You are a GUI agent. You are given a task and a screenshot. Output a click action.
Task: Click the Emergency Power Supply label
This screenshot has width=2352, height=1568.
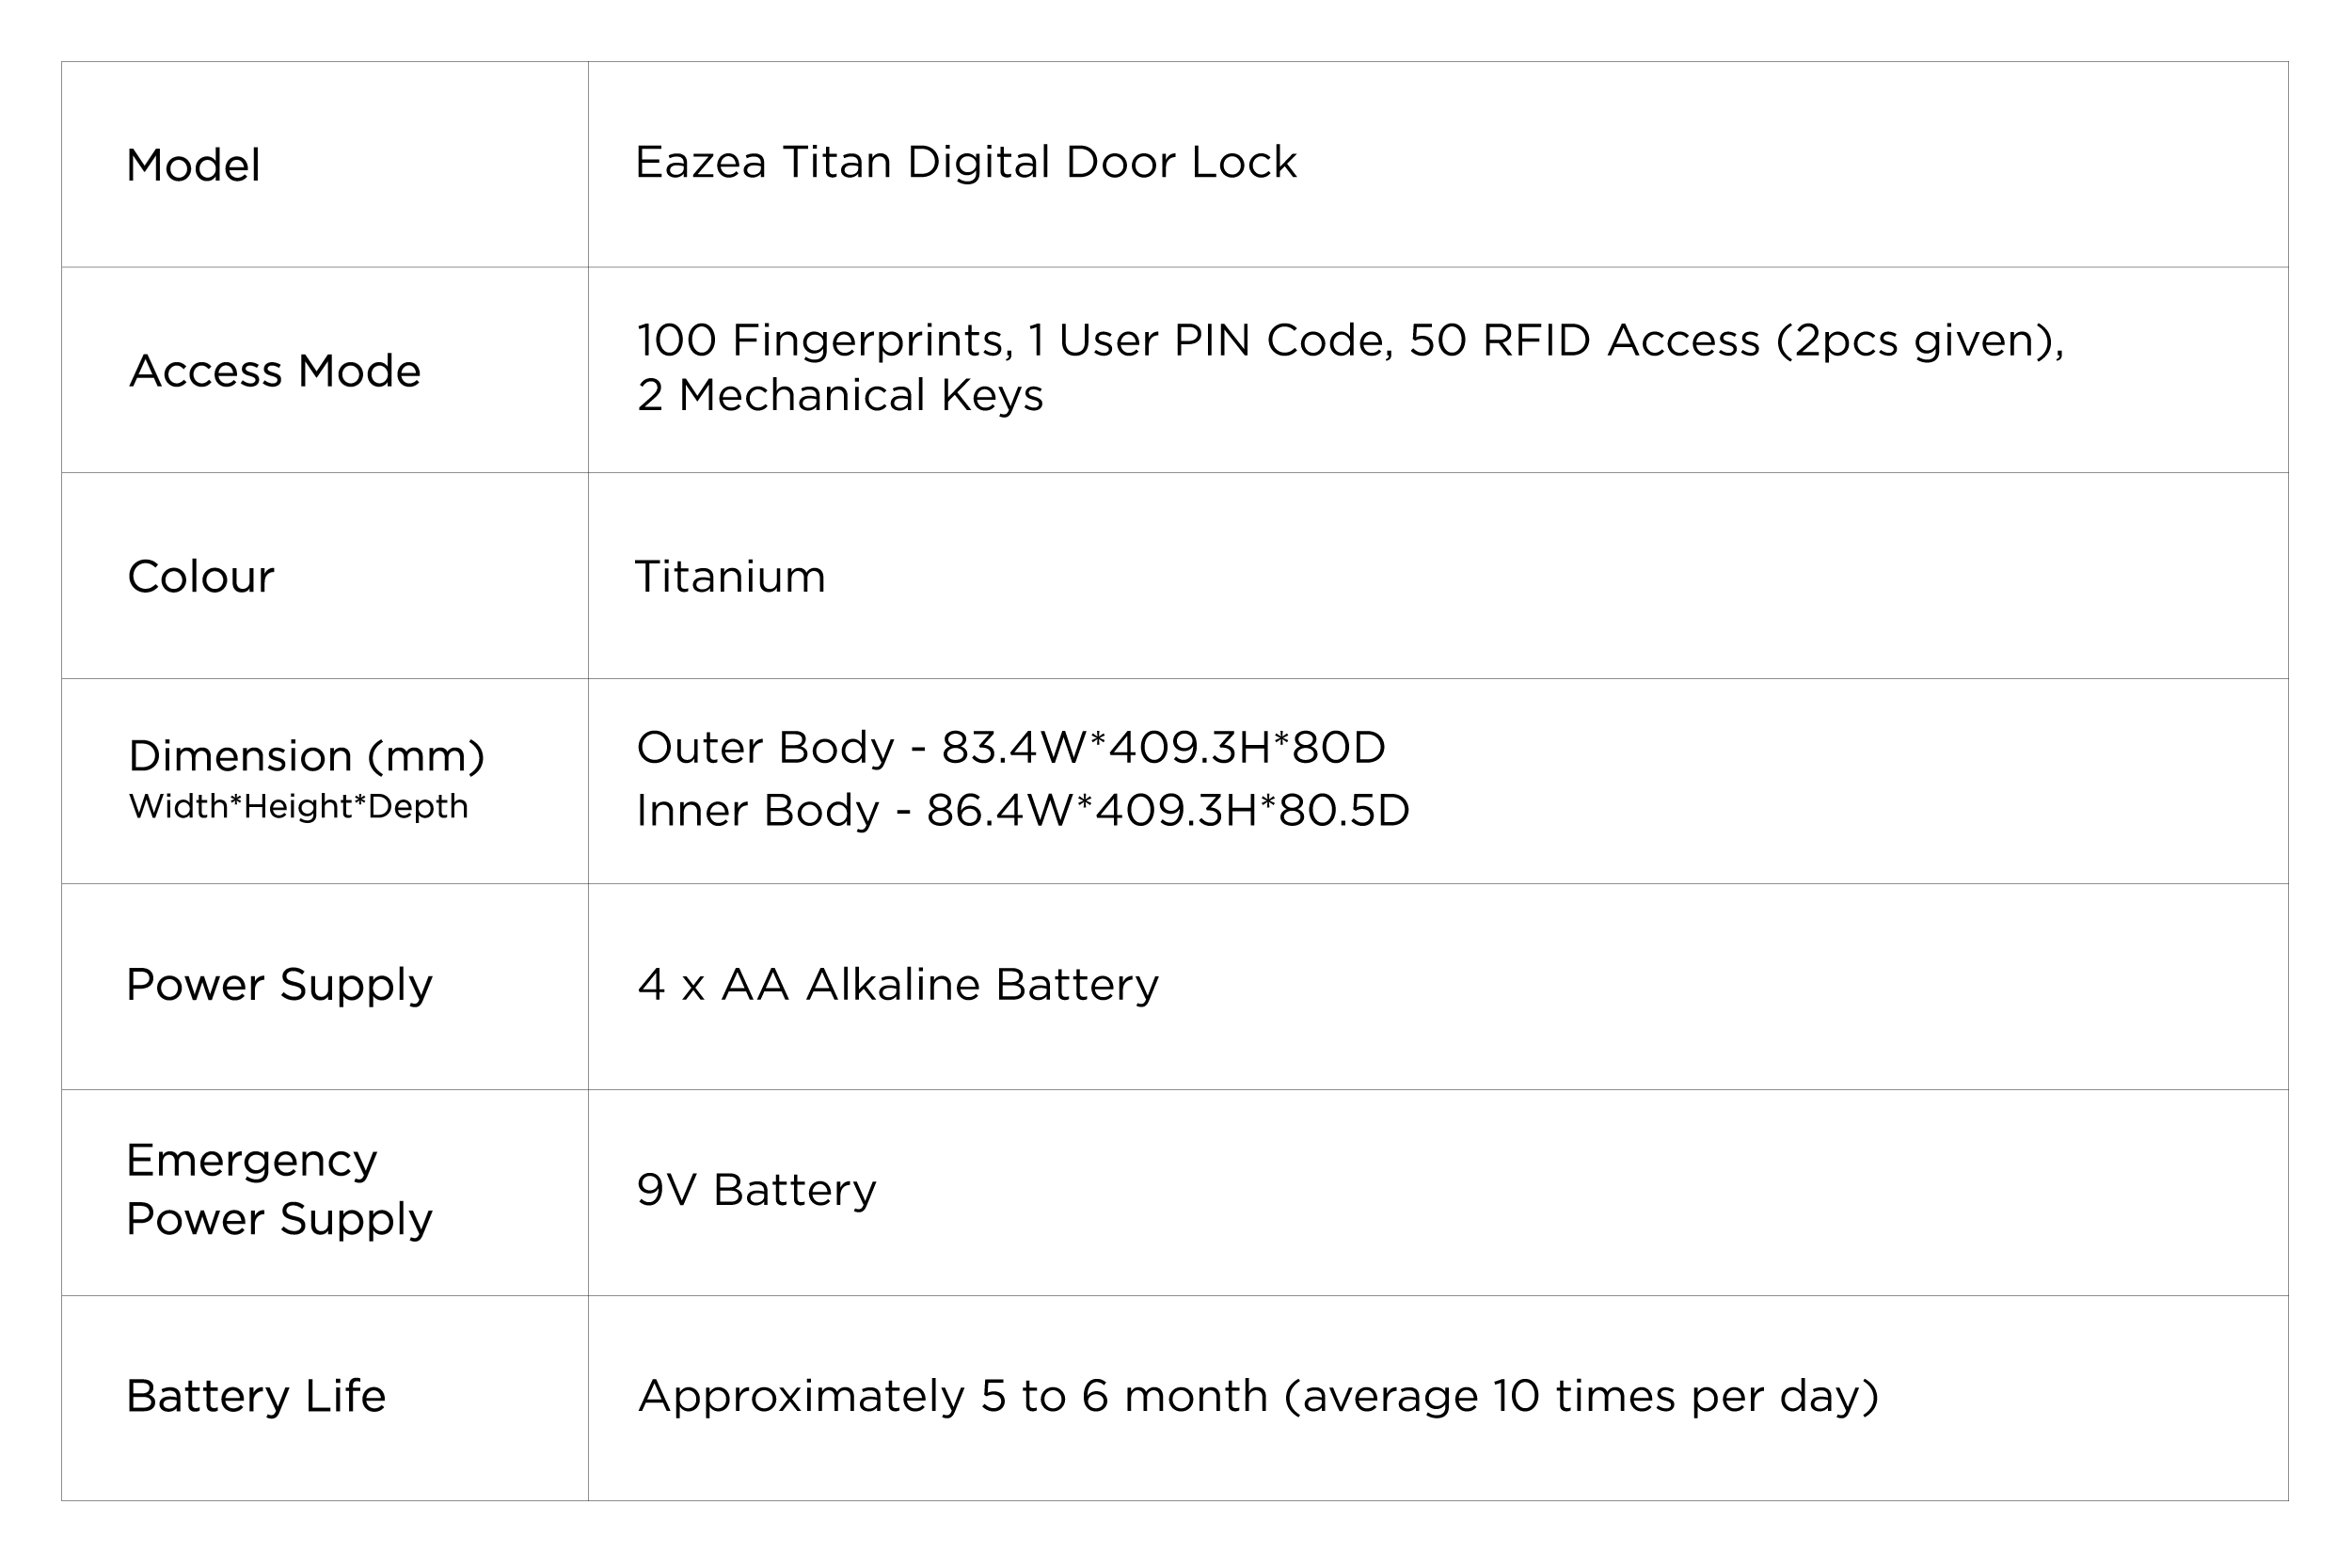279,1189
